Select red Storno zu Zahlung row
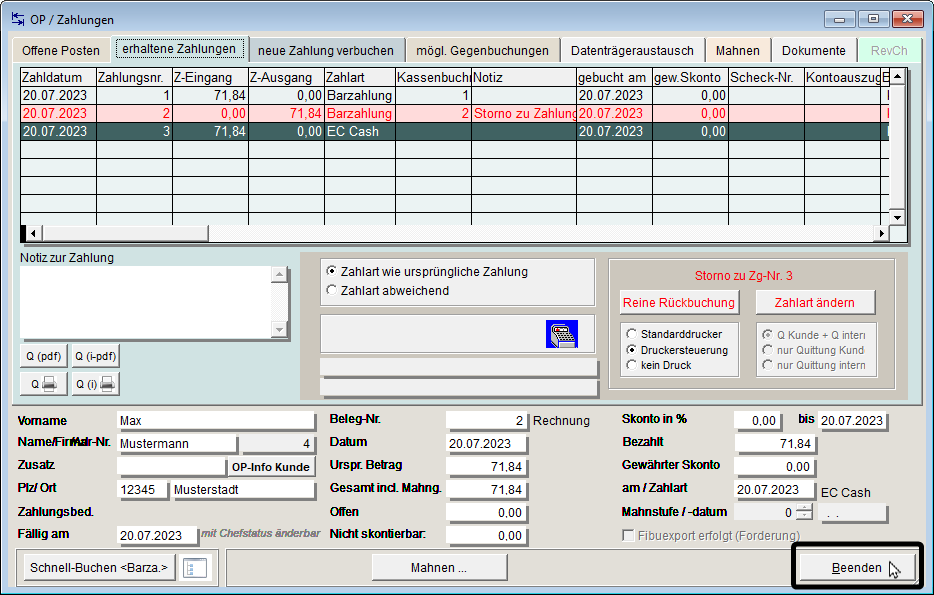Image resolution: width=934 pixels, height=595 pixels. (454, 113)
